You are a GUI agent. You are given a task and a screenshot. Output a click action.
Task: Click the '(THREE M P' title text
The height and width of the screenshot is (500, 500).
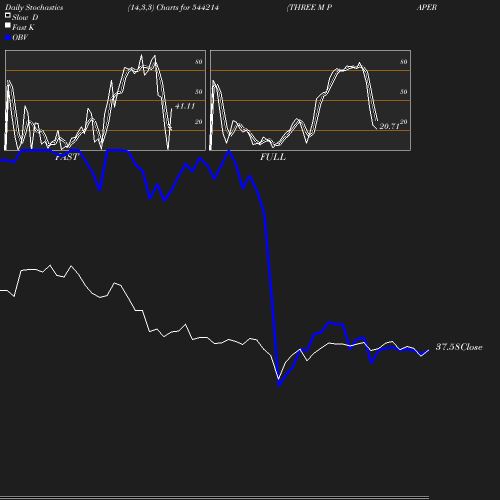click(309, 8)
